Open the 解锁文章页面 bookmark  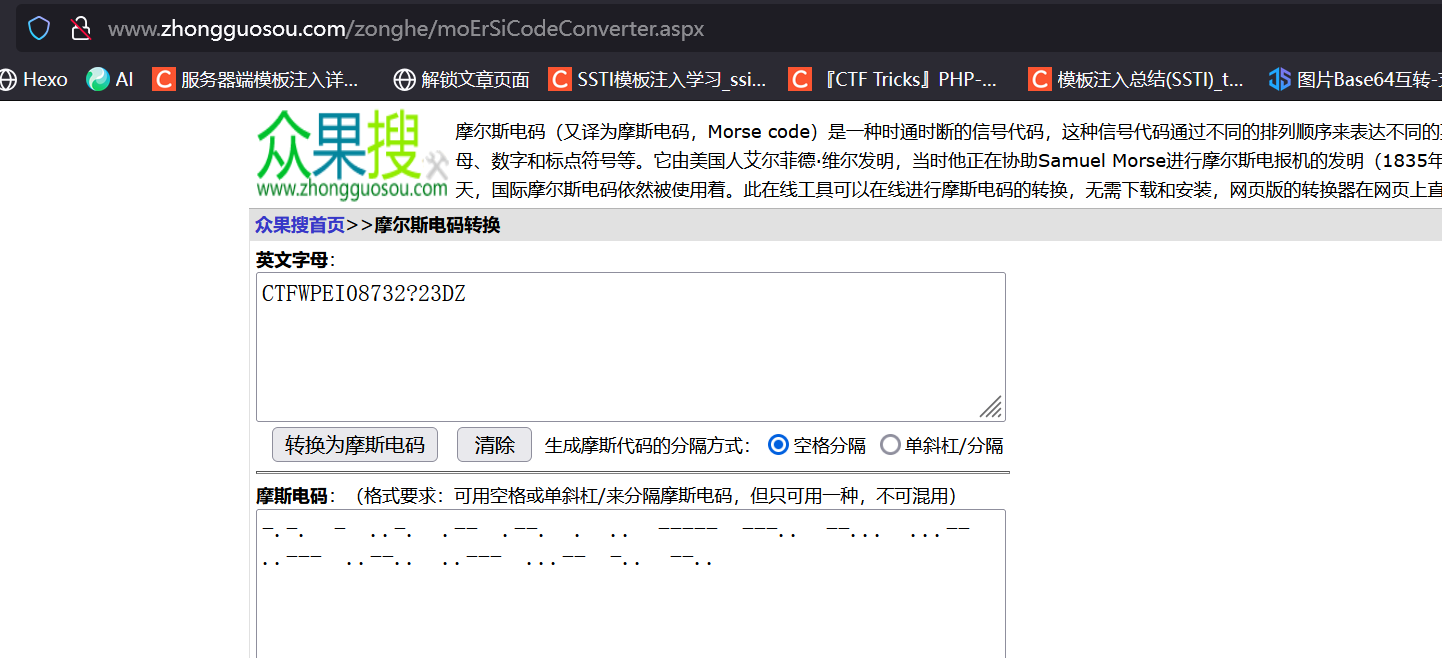[470, 78]
